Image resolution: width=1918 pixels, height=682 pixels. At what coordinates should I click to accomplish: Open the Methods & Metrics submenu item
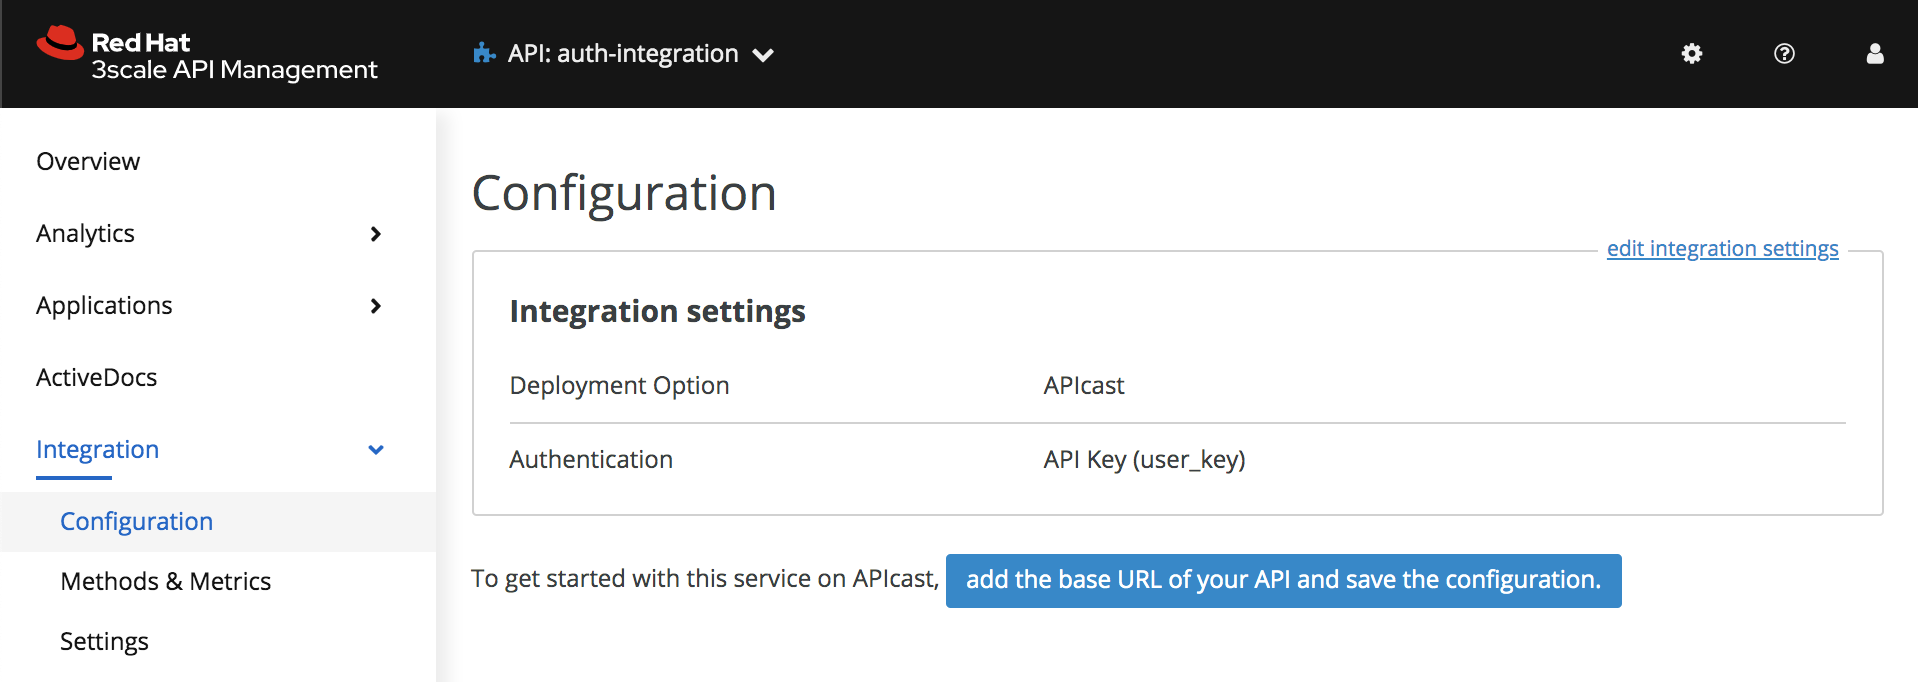[x=166, y=582]
